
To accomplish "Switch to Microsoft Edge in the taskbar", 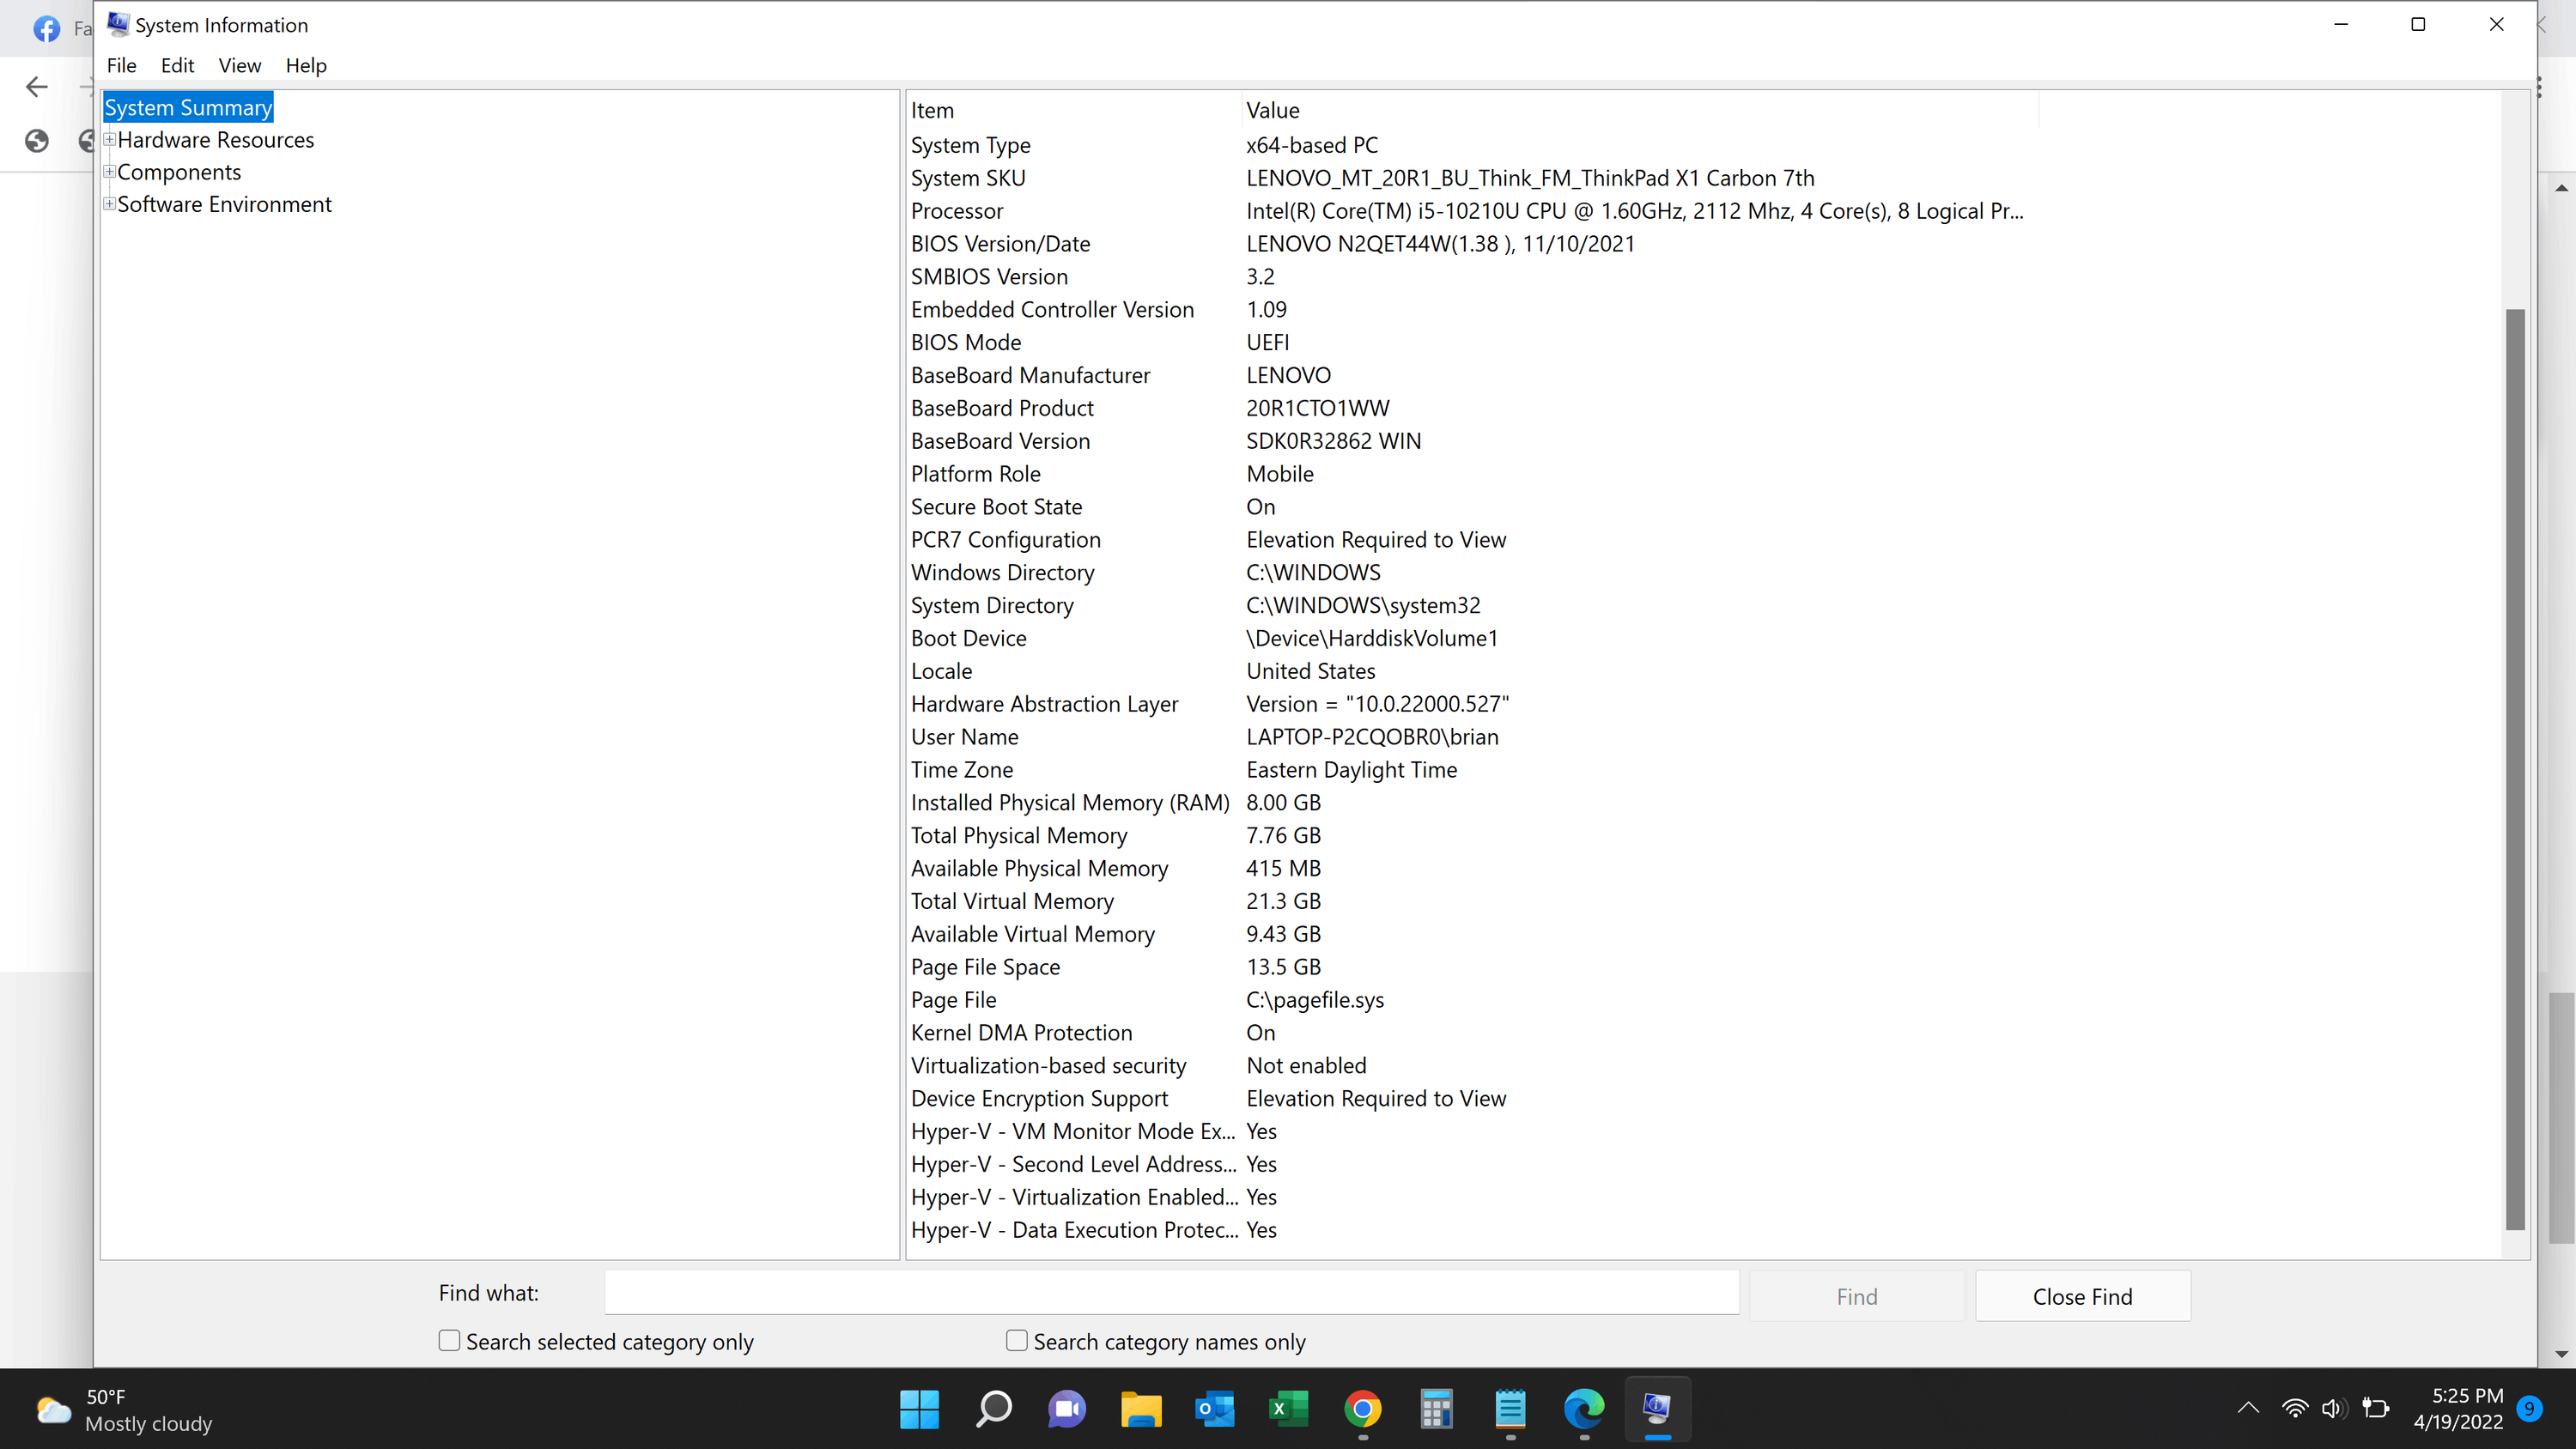I will [x=1584, y=1409].
